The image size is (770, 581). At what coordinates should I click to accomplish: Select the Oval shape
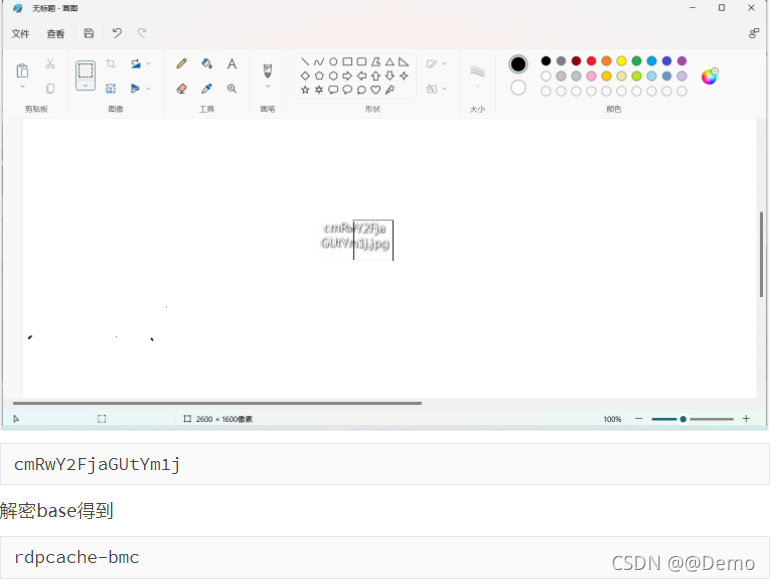click(x=333, y=61)
